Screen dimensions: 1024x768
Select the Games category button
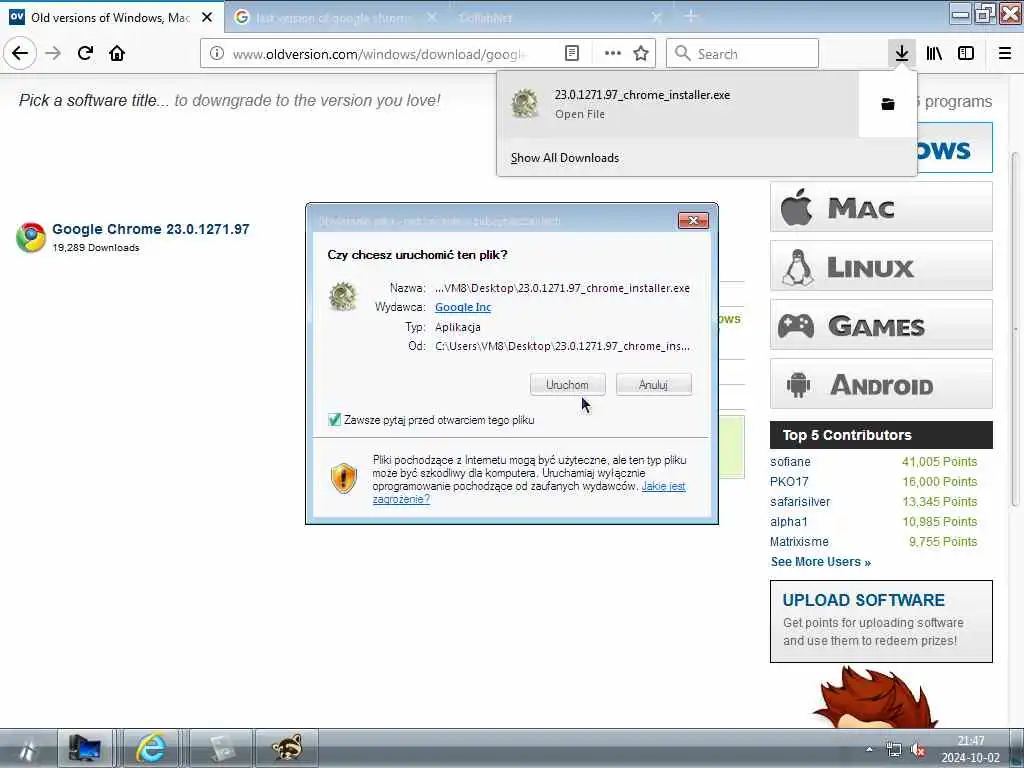tap(881, 325)
